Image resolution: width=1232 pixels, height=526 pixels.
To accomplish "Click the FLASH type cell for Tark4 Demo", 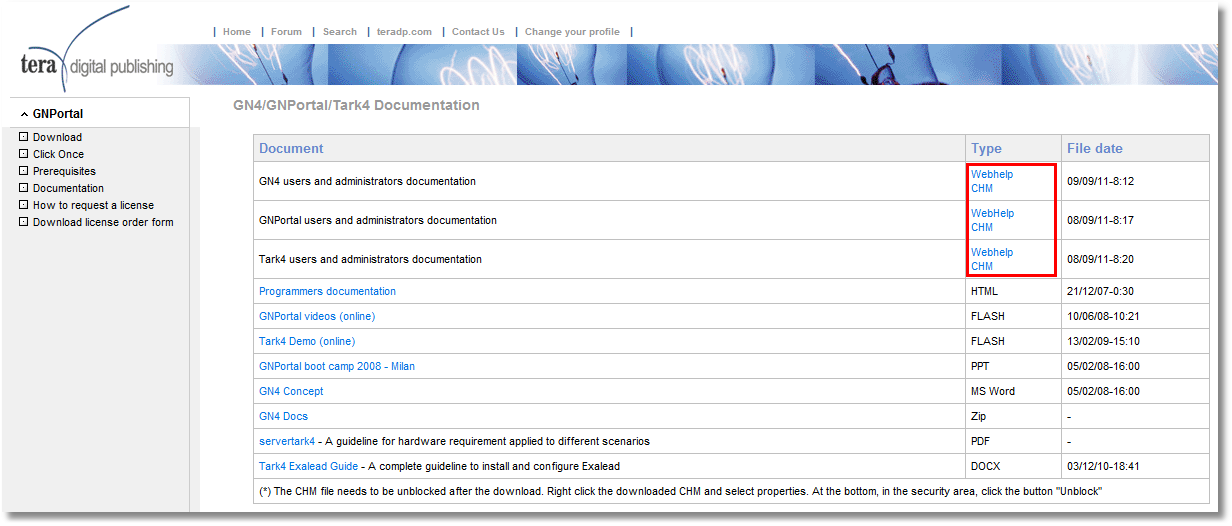I will 988,341.
